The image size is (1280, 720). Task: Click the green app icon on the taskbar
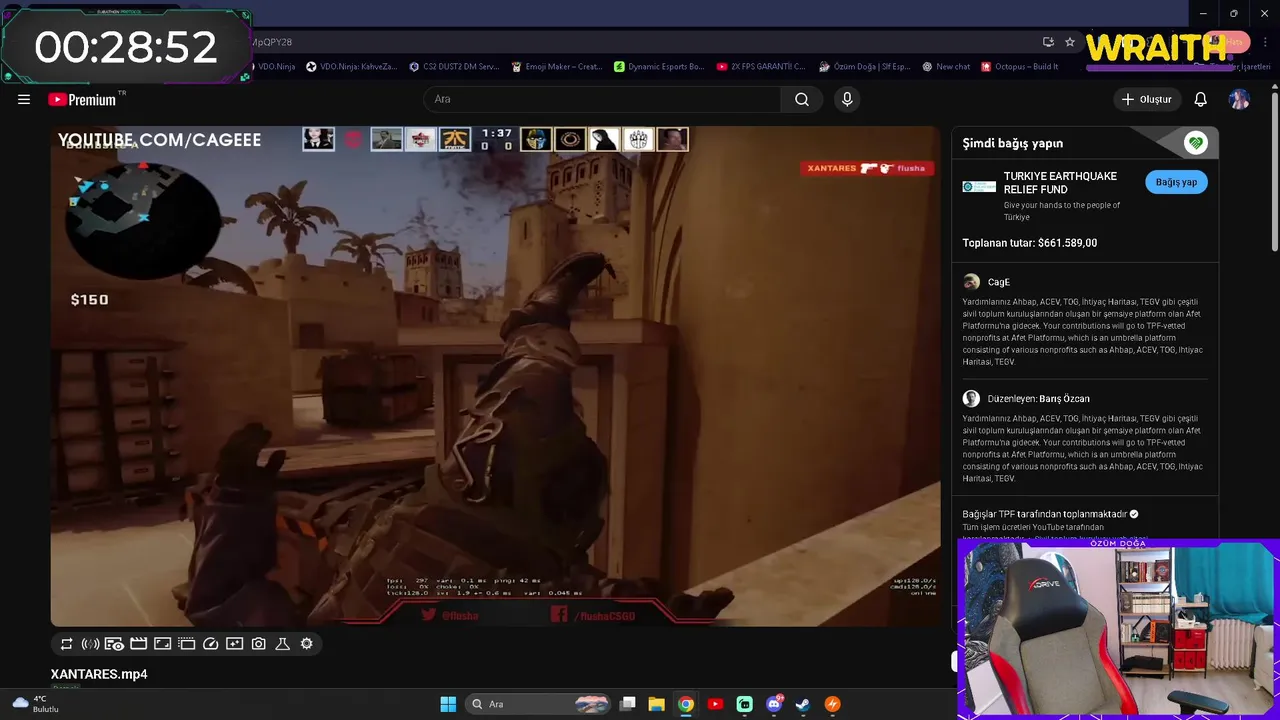(x=744, y=704)
